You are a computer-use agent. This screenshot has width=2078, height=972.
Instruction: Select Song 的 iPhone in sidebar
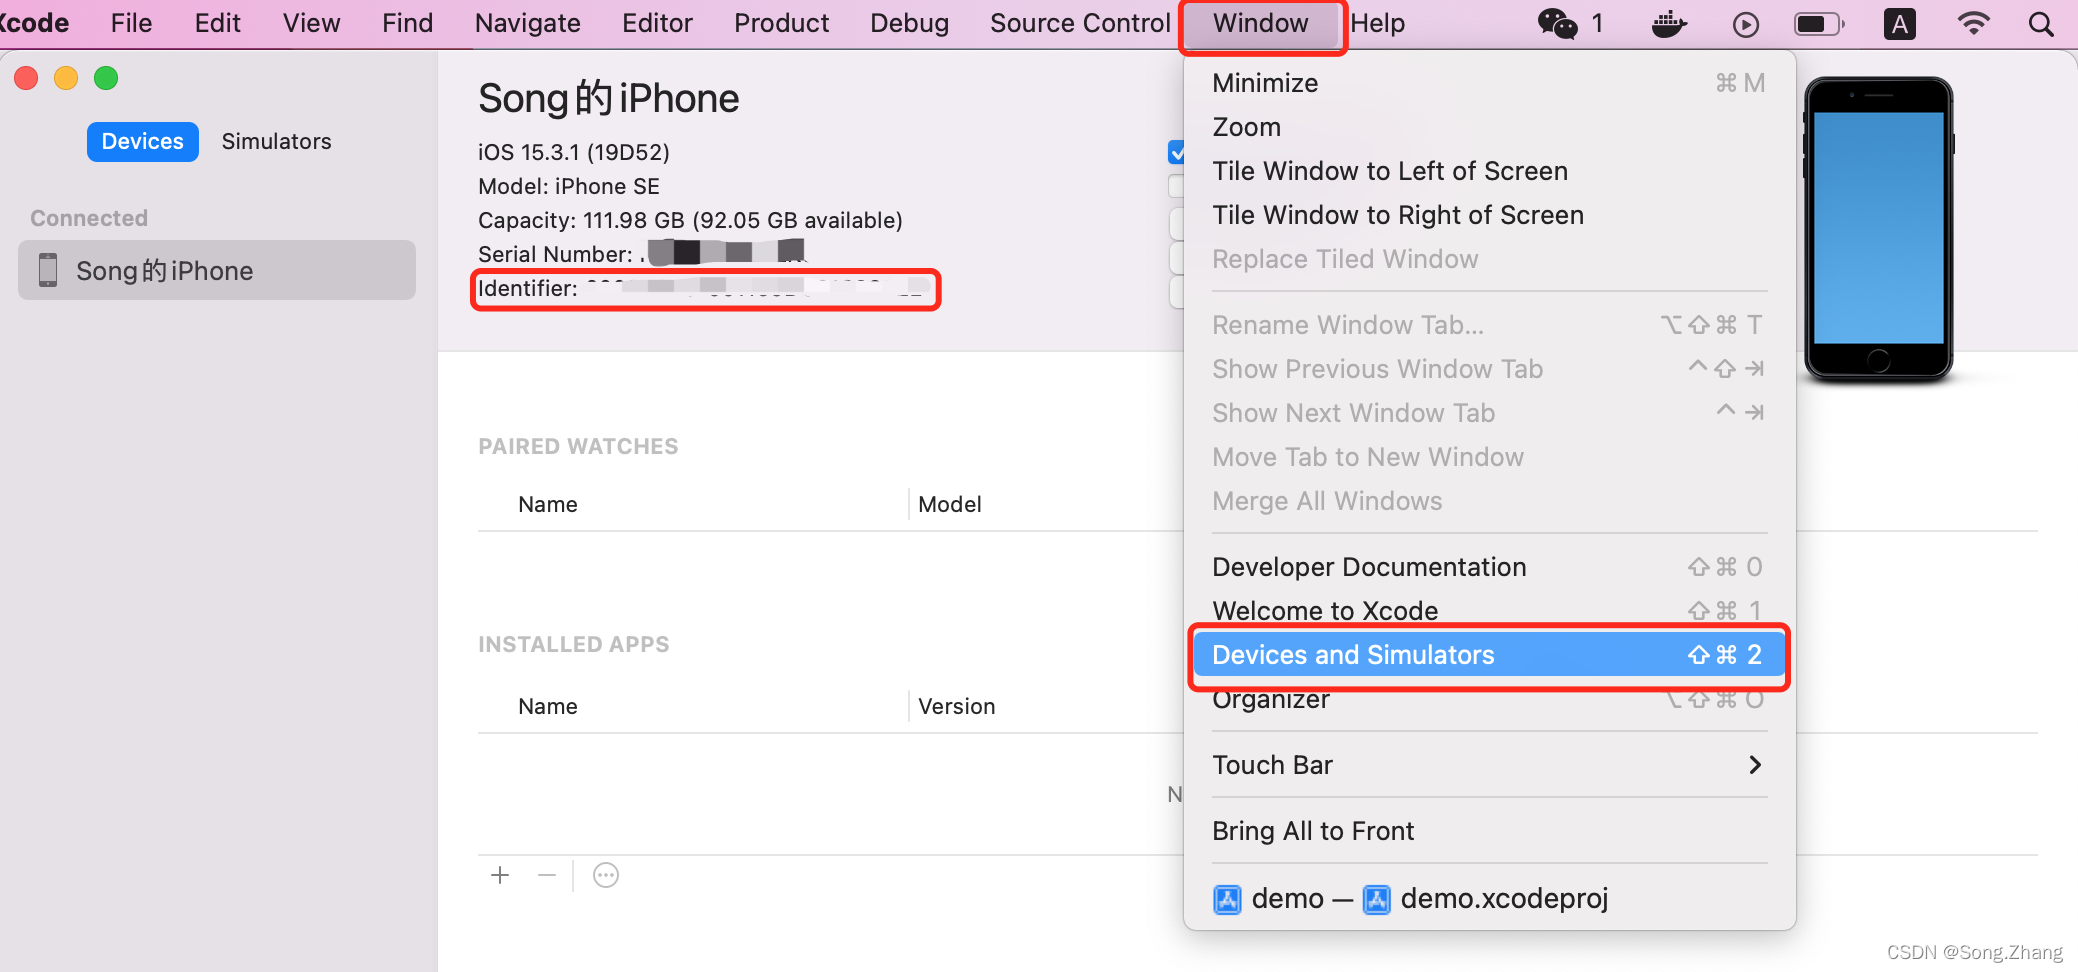pos(217,270)
